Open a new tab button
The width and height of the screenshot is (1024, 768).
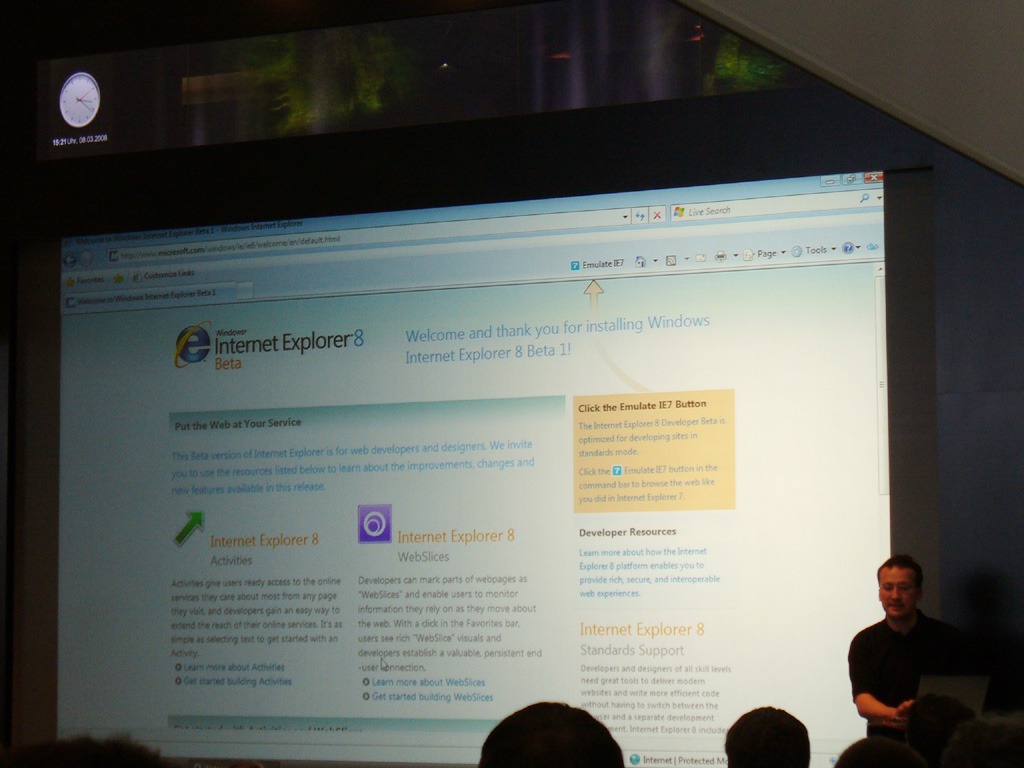pyautogui.click(x=245, y=290)
